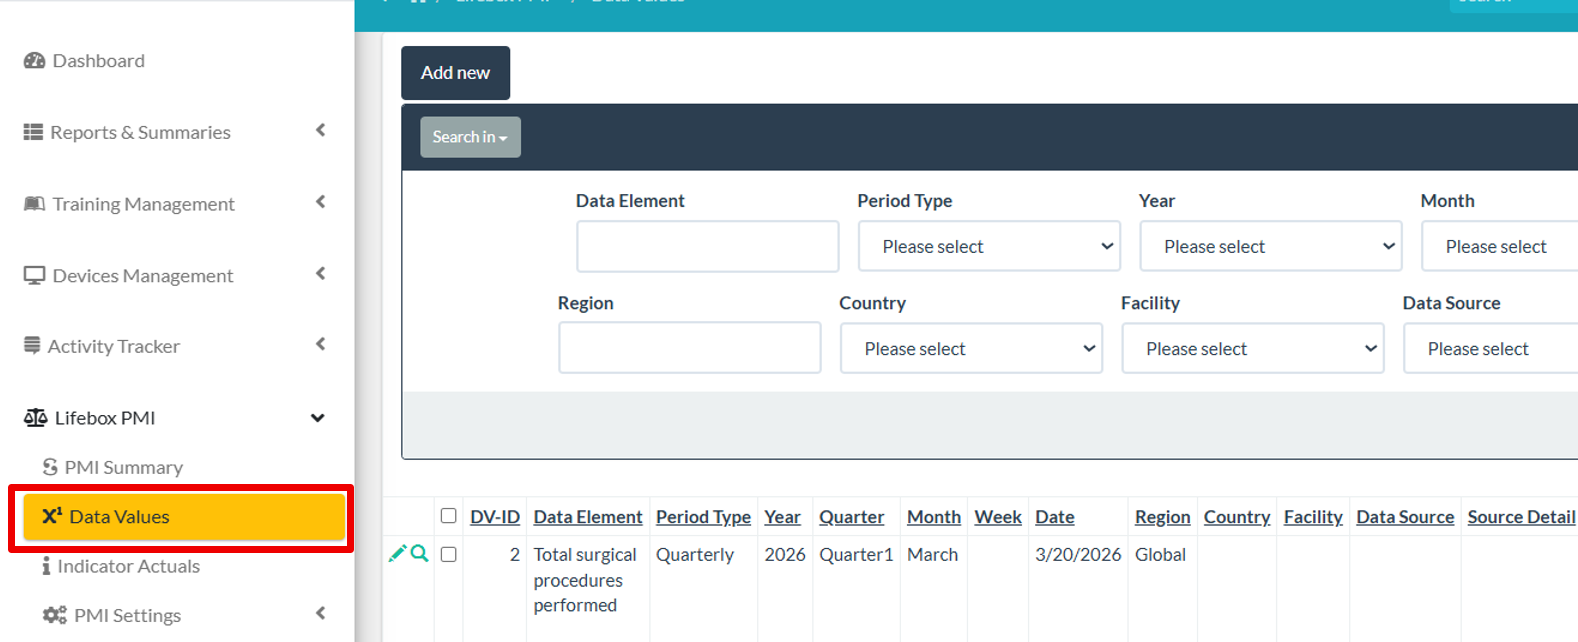Click the Data Element input field

707,247
